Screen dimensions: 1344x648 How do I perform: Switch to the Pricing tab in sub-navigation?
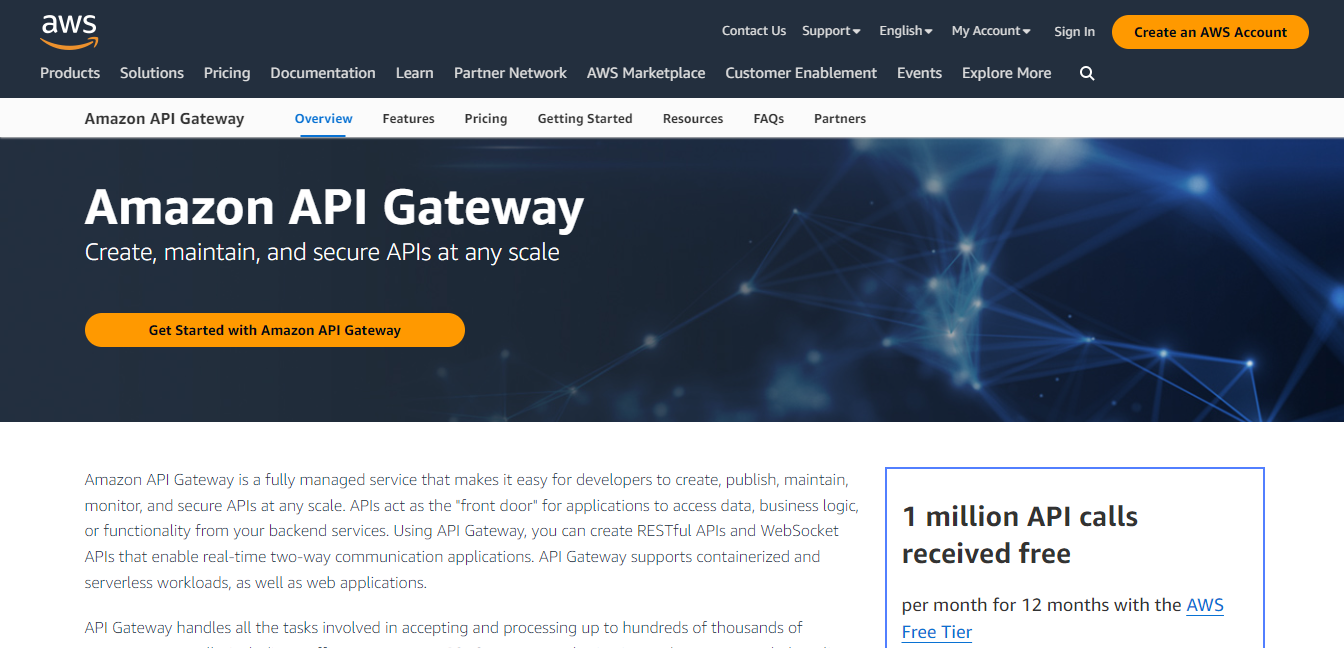[486, 118]
